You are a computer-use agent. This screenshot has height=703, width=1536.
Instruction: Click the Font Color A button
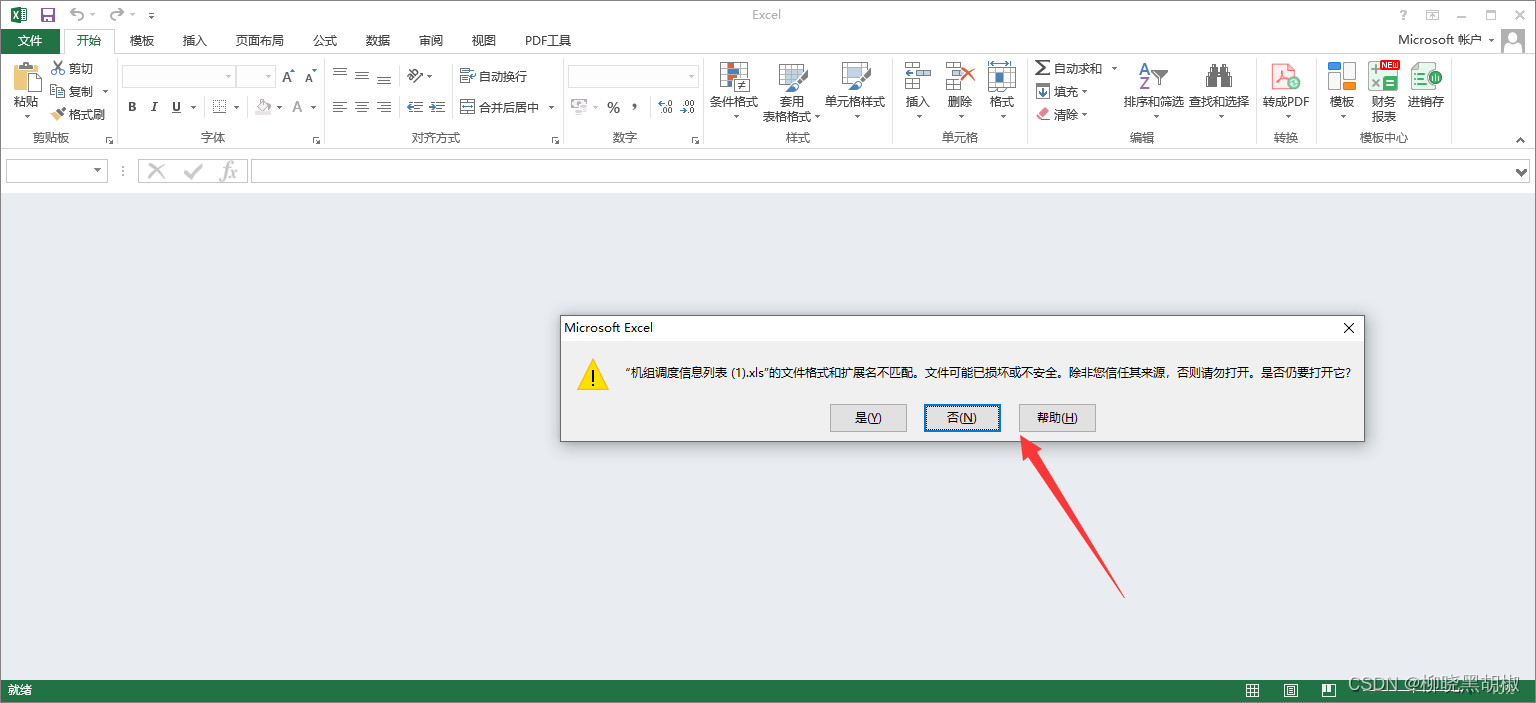click(298, 107)
